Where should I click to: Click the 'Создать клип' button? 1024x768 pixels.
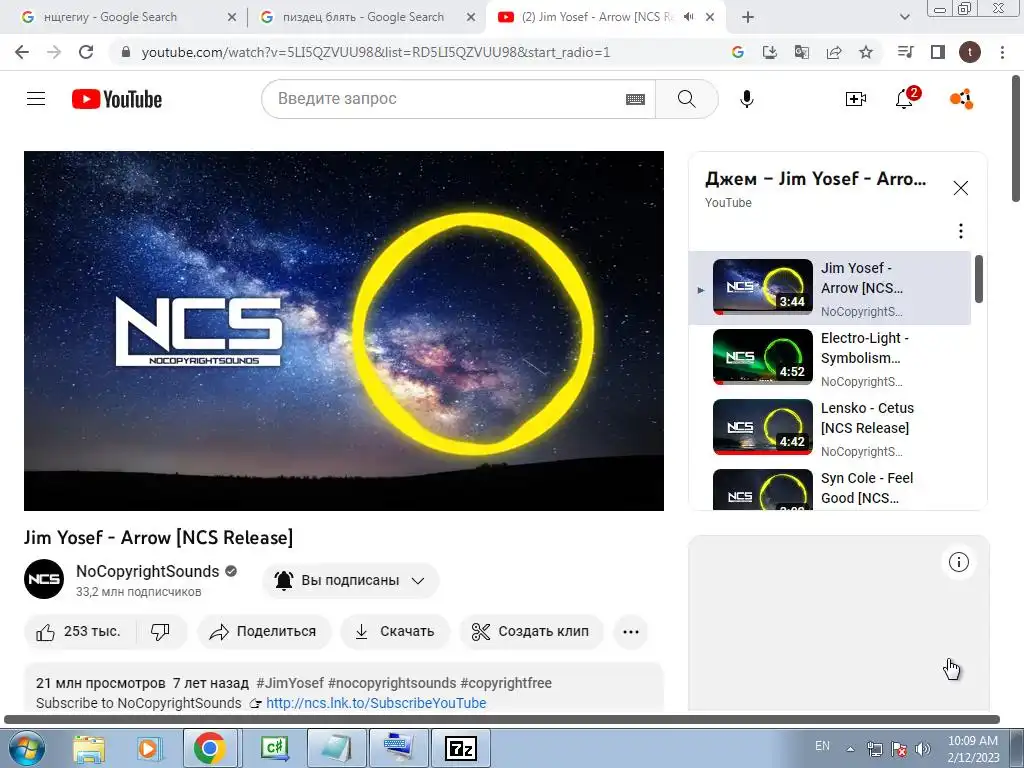click(531, 632)
